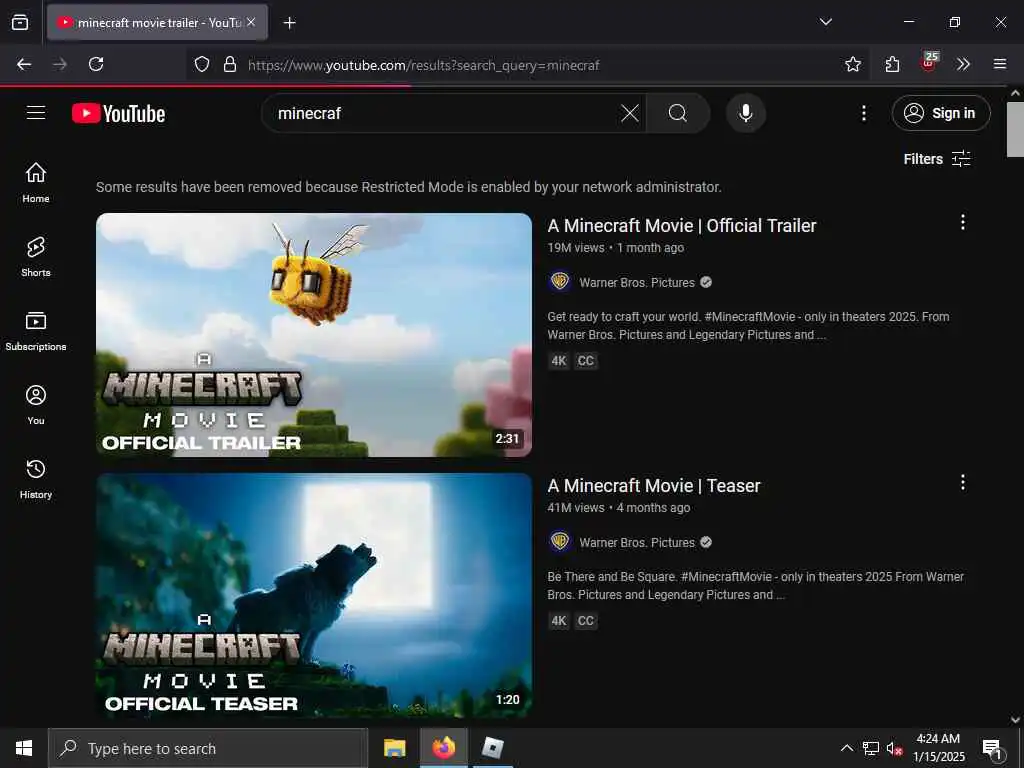The width and height of the screenshot is (1024, 768).
Task: Open File Explorer from the taskbar
Action: [394, 748]
